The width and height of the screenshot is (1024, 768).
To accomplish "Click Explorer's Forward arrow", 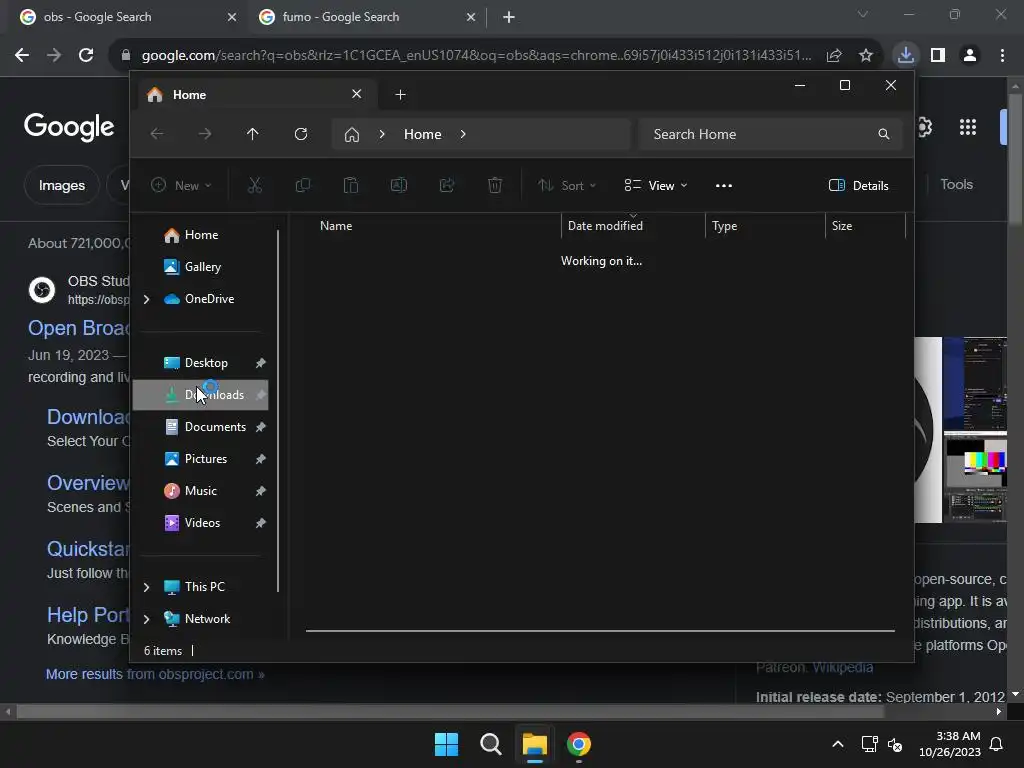I will [x=204, y=134].
